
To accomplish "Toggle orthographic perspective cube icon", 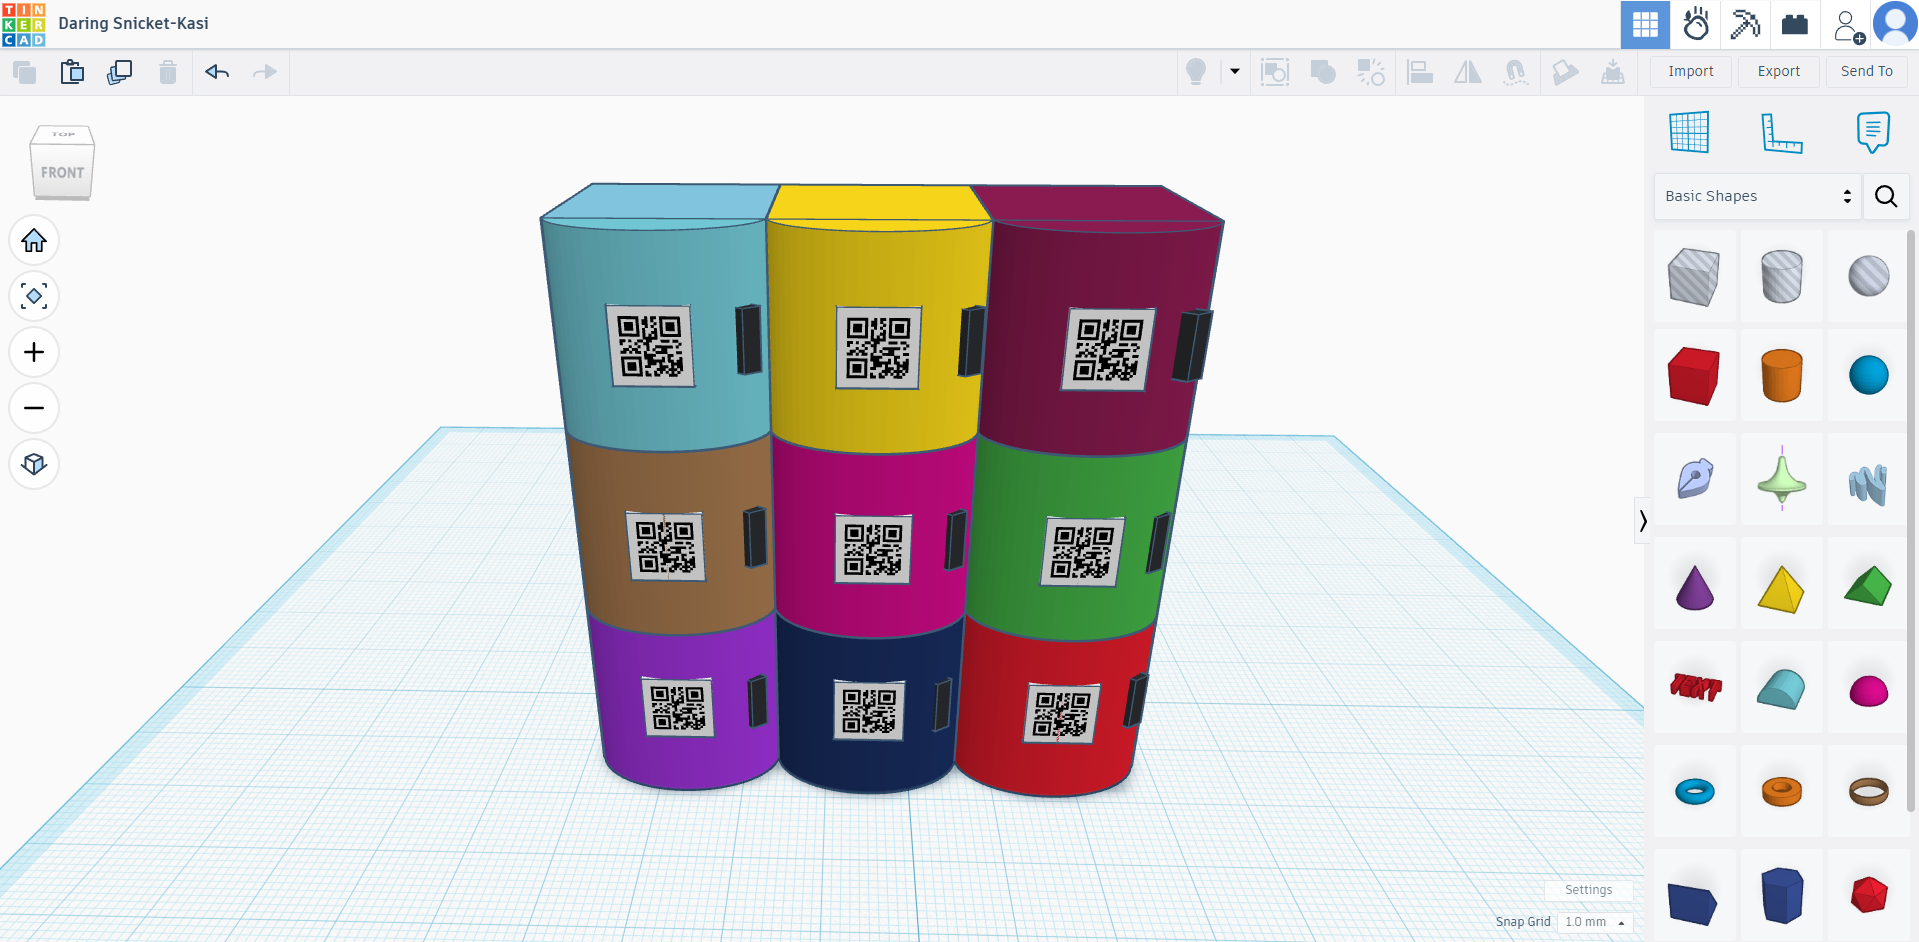I will [x=34, y=465].
